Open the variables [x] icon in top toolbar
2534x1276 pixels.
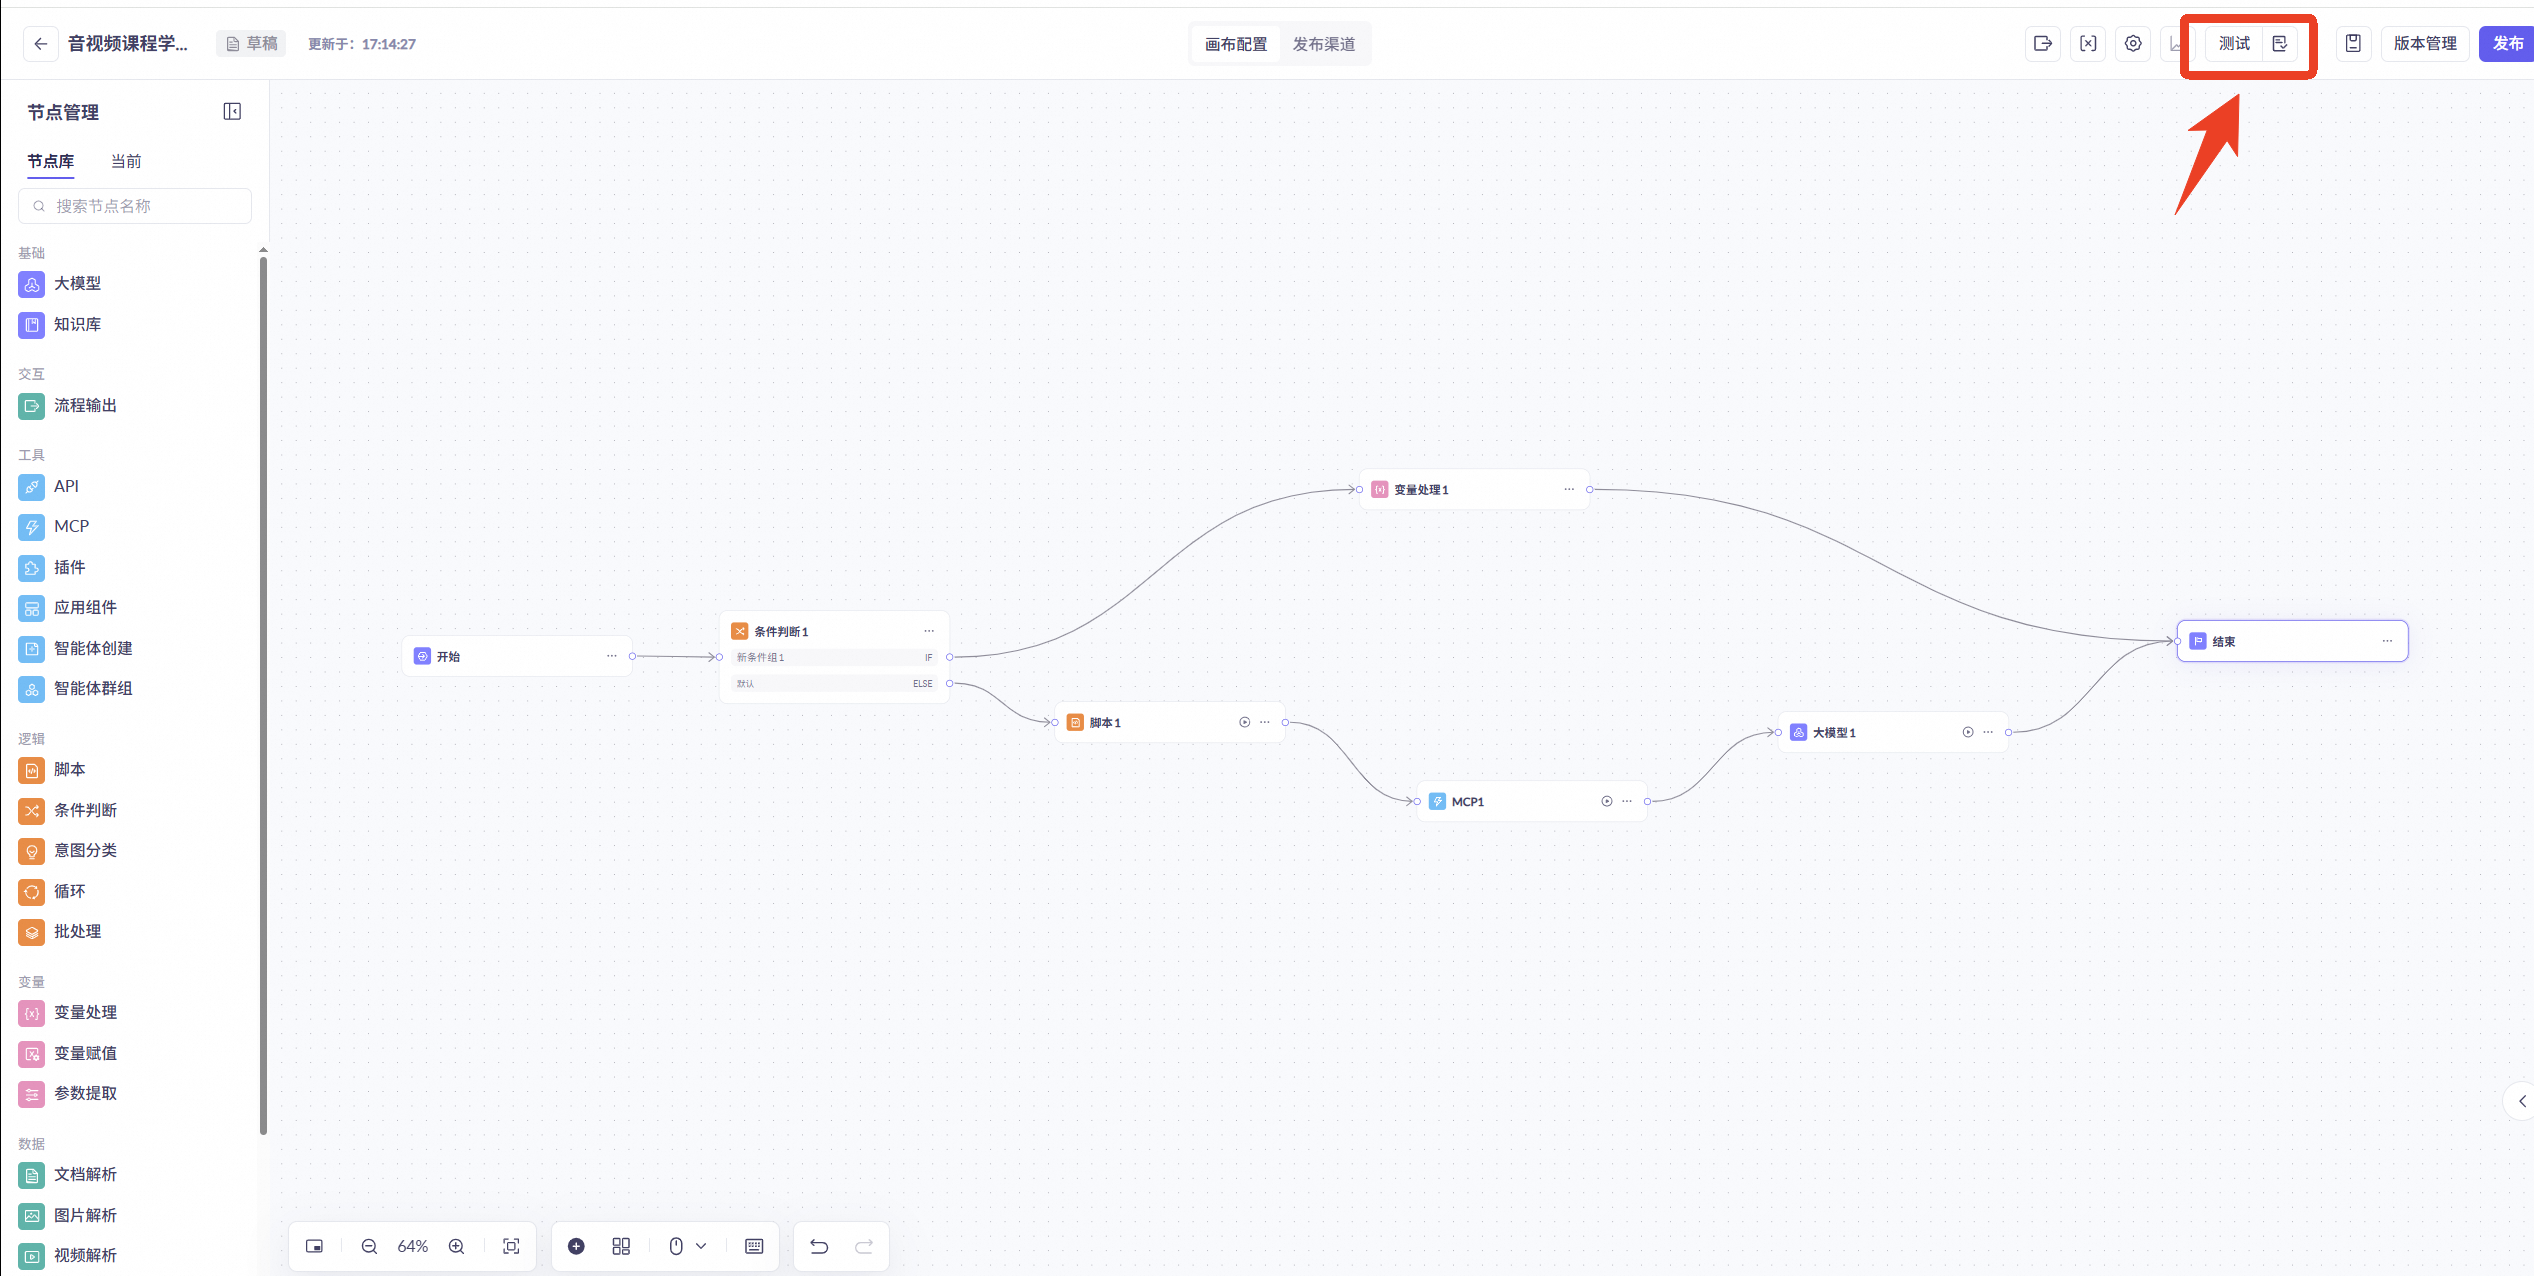[x=2088, y=44]
